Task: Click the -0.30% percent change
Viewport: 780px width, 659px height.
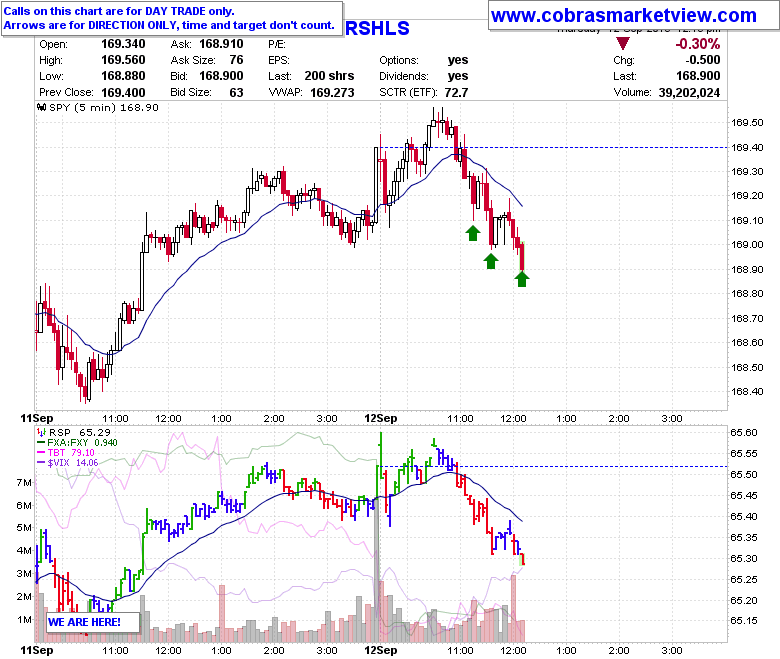Action: (x=697, y=44)
